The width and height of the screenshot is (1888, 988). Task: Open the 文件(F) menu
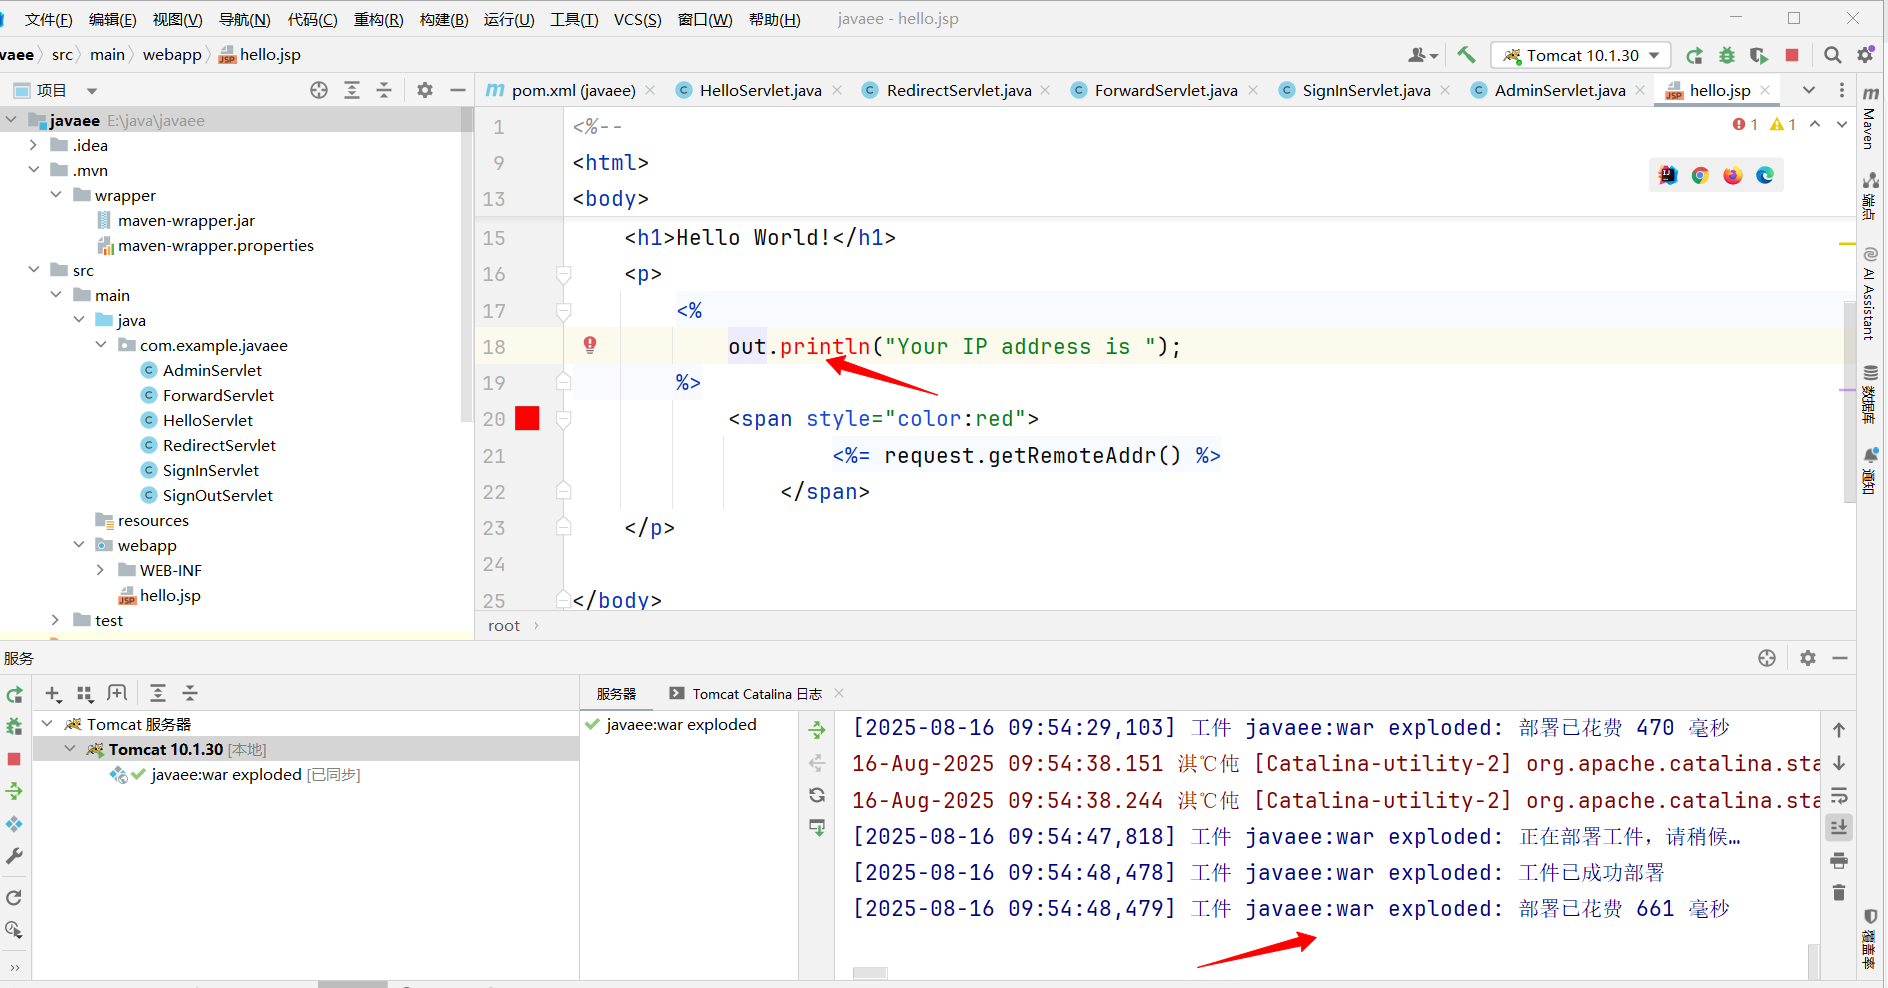[x=48, y=19]
